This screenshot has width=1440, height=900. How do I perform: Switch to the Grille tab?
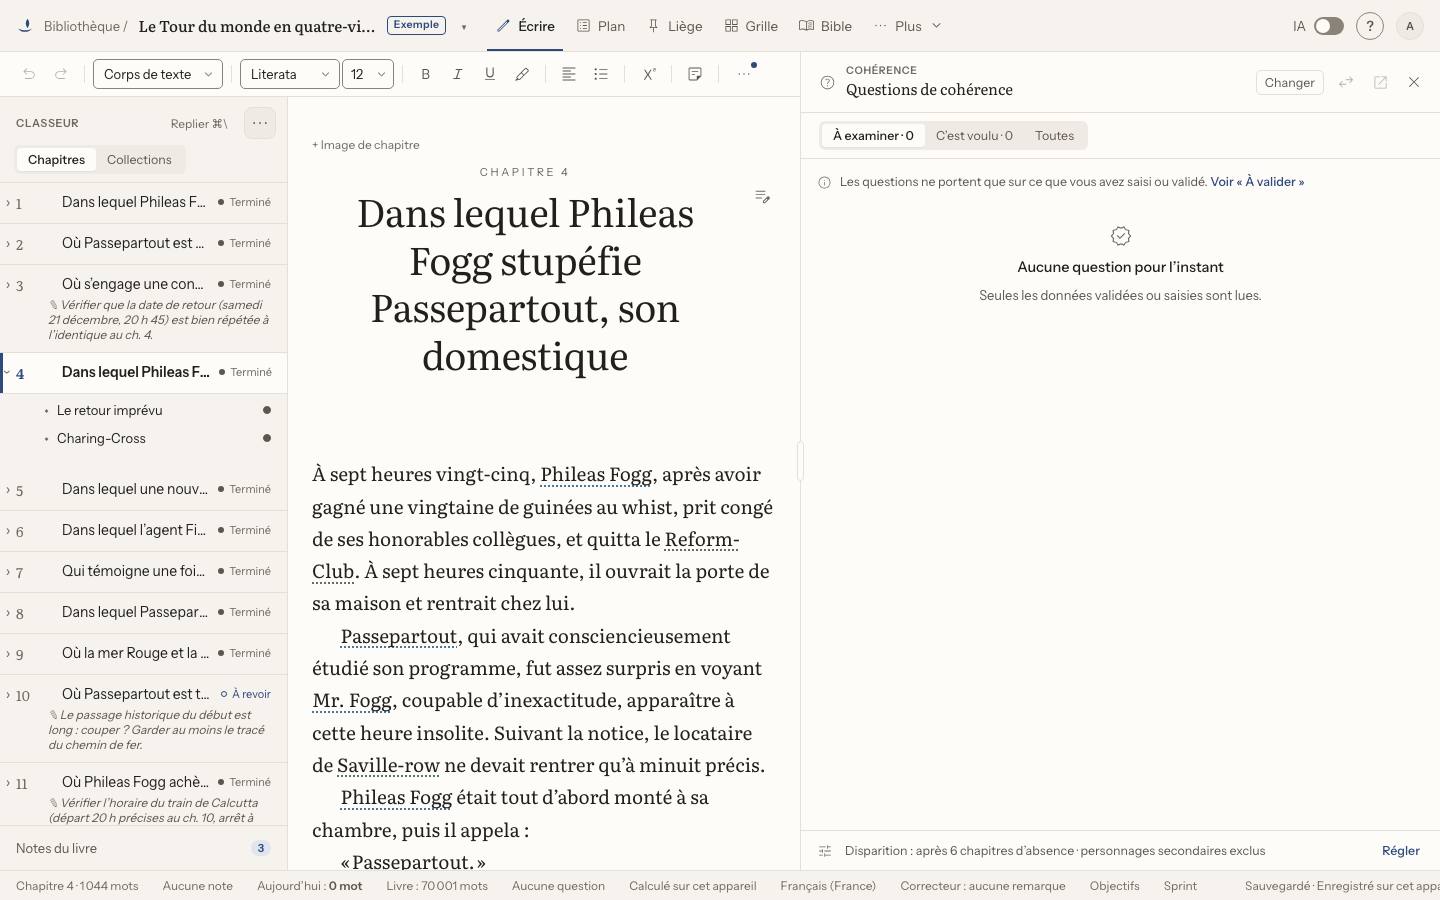(751, 26)
